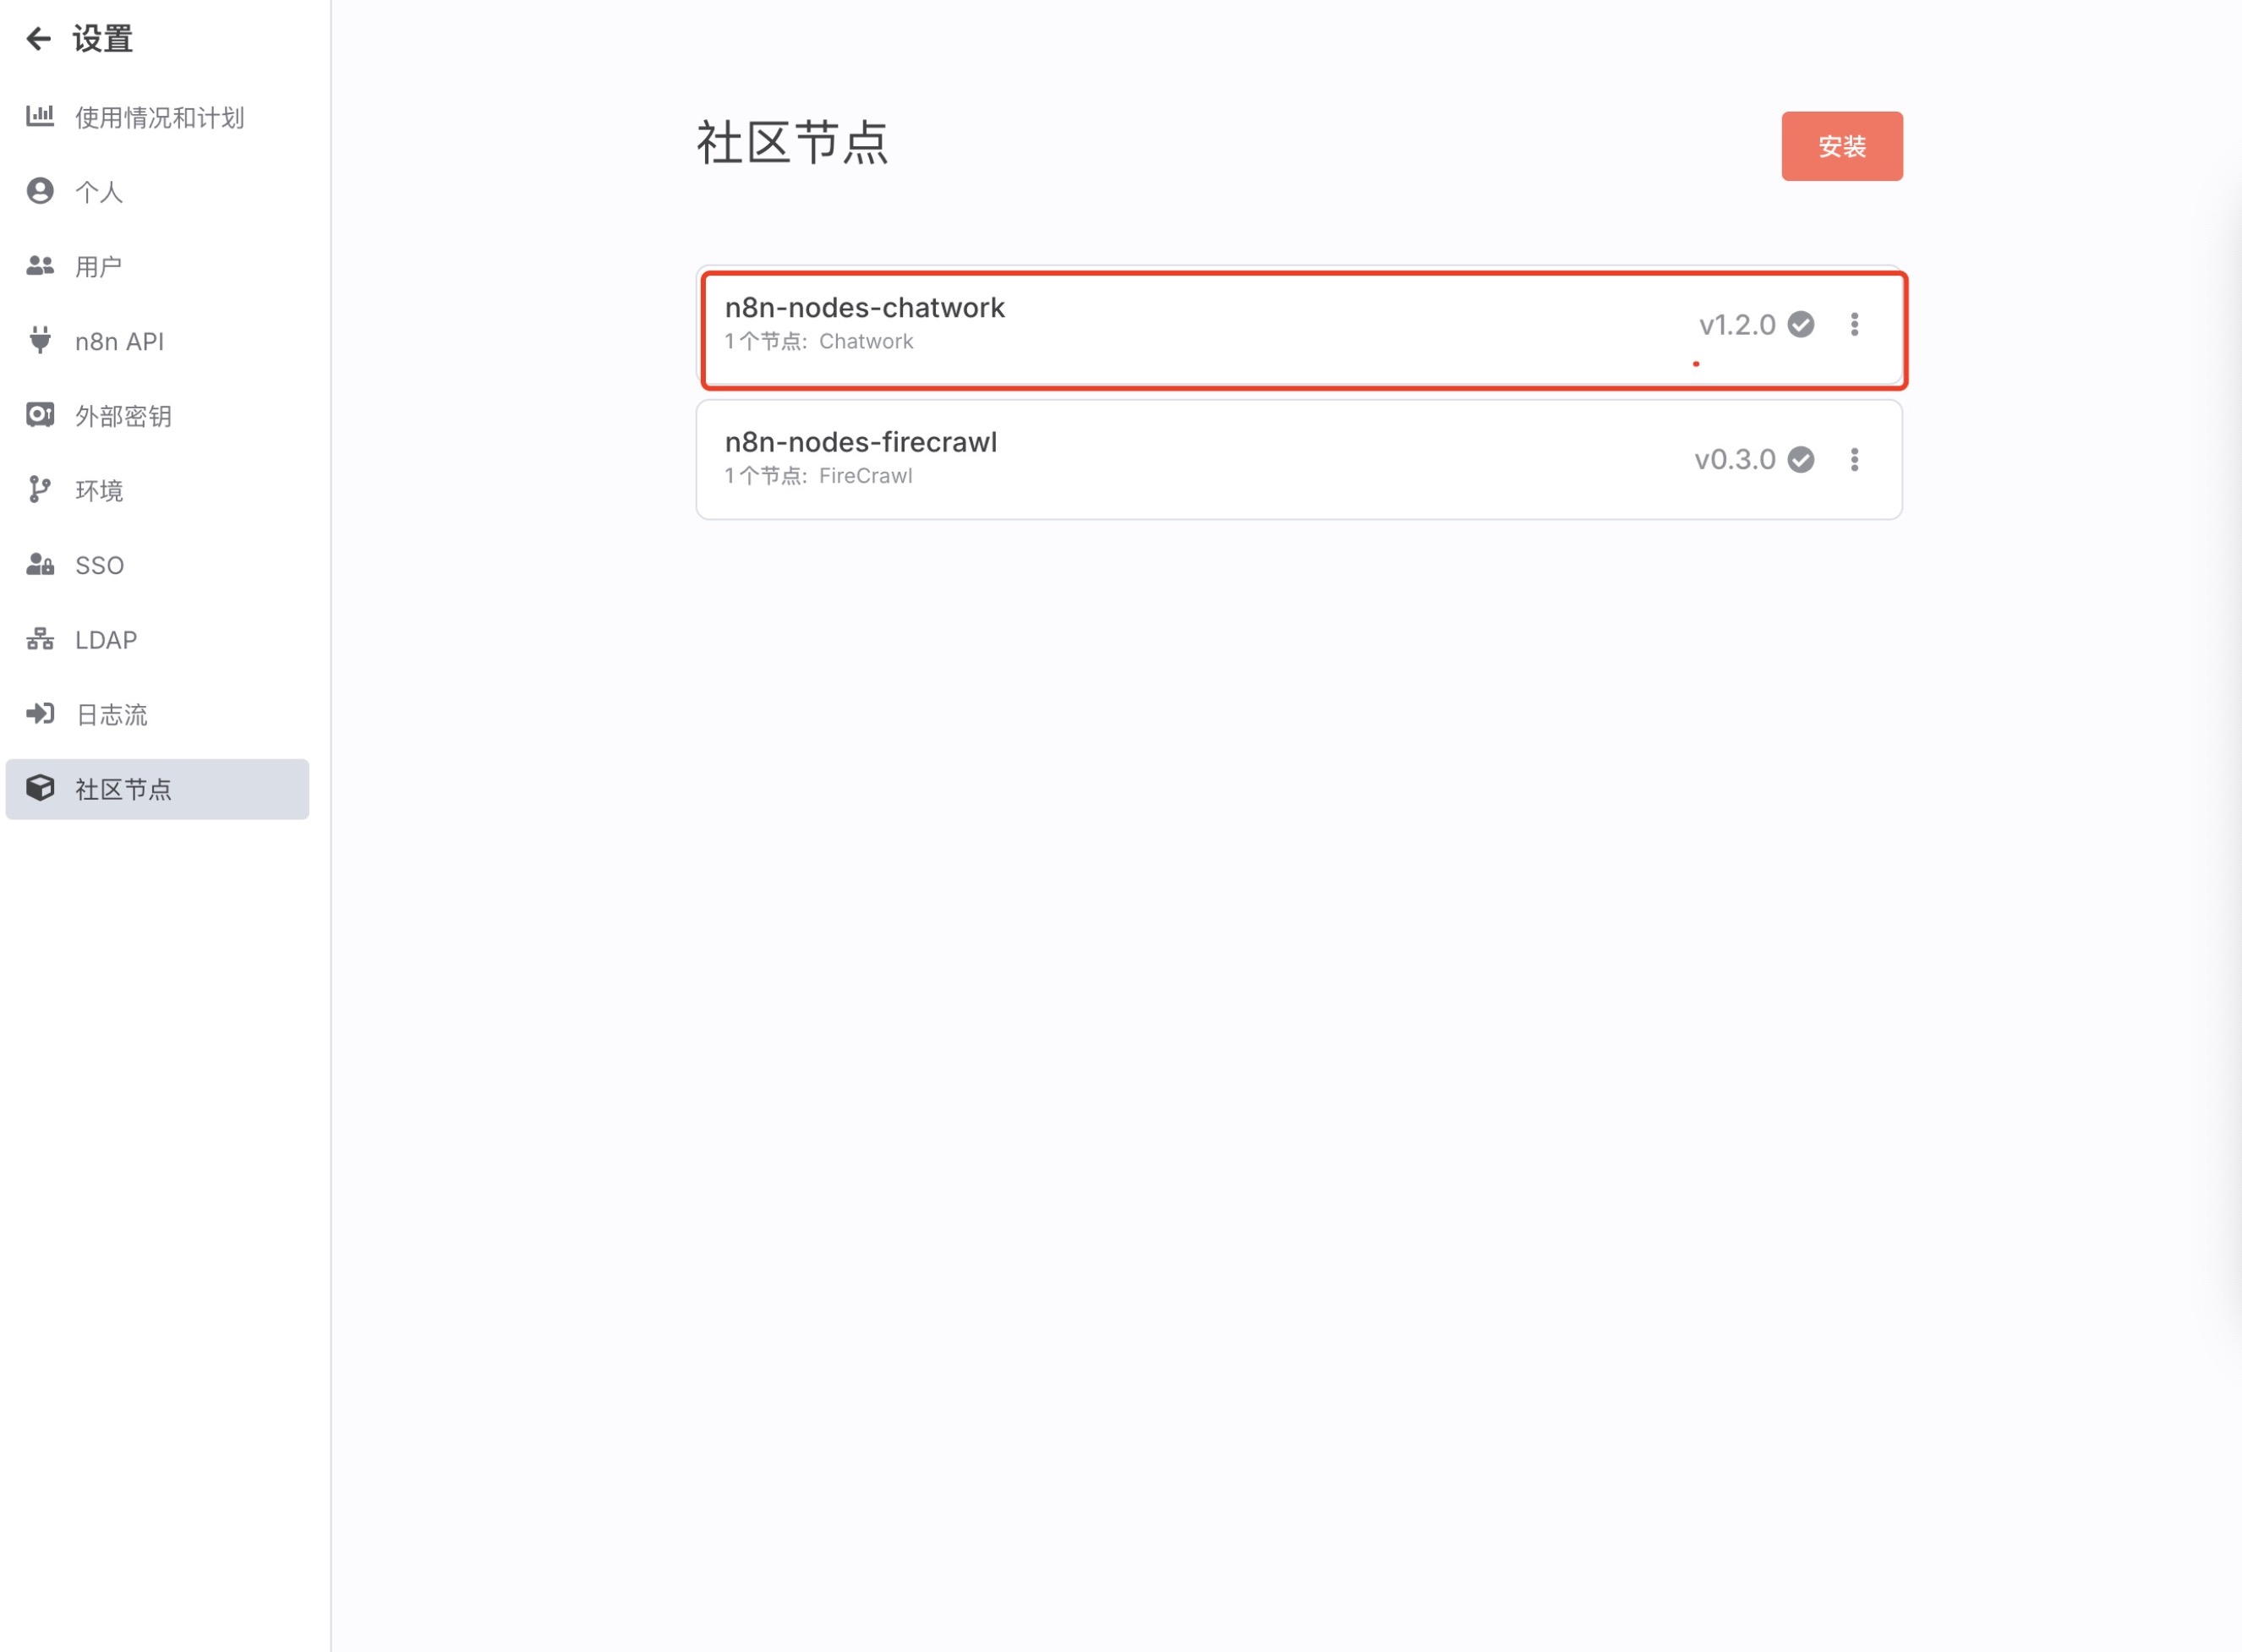2242x1652 pixels.
Task: Select the 个人 profile icon
Action: pos(40,191)
